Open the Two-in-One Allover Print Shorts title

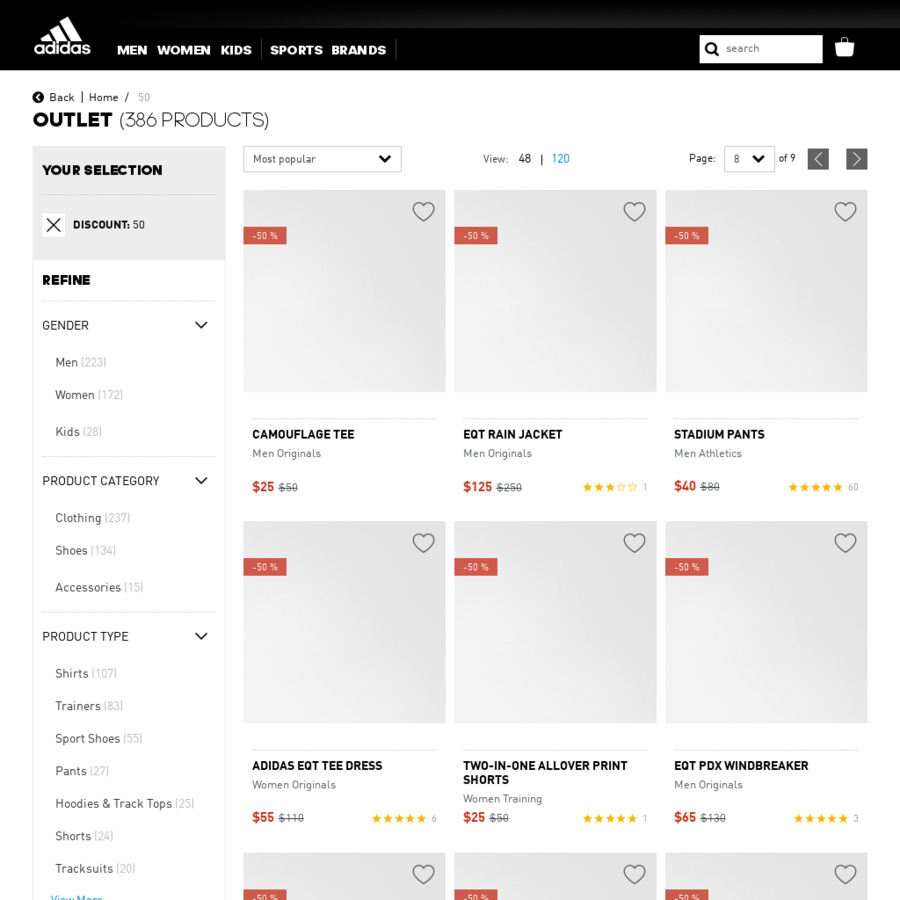tap(545, 773)
